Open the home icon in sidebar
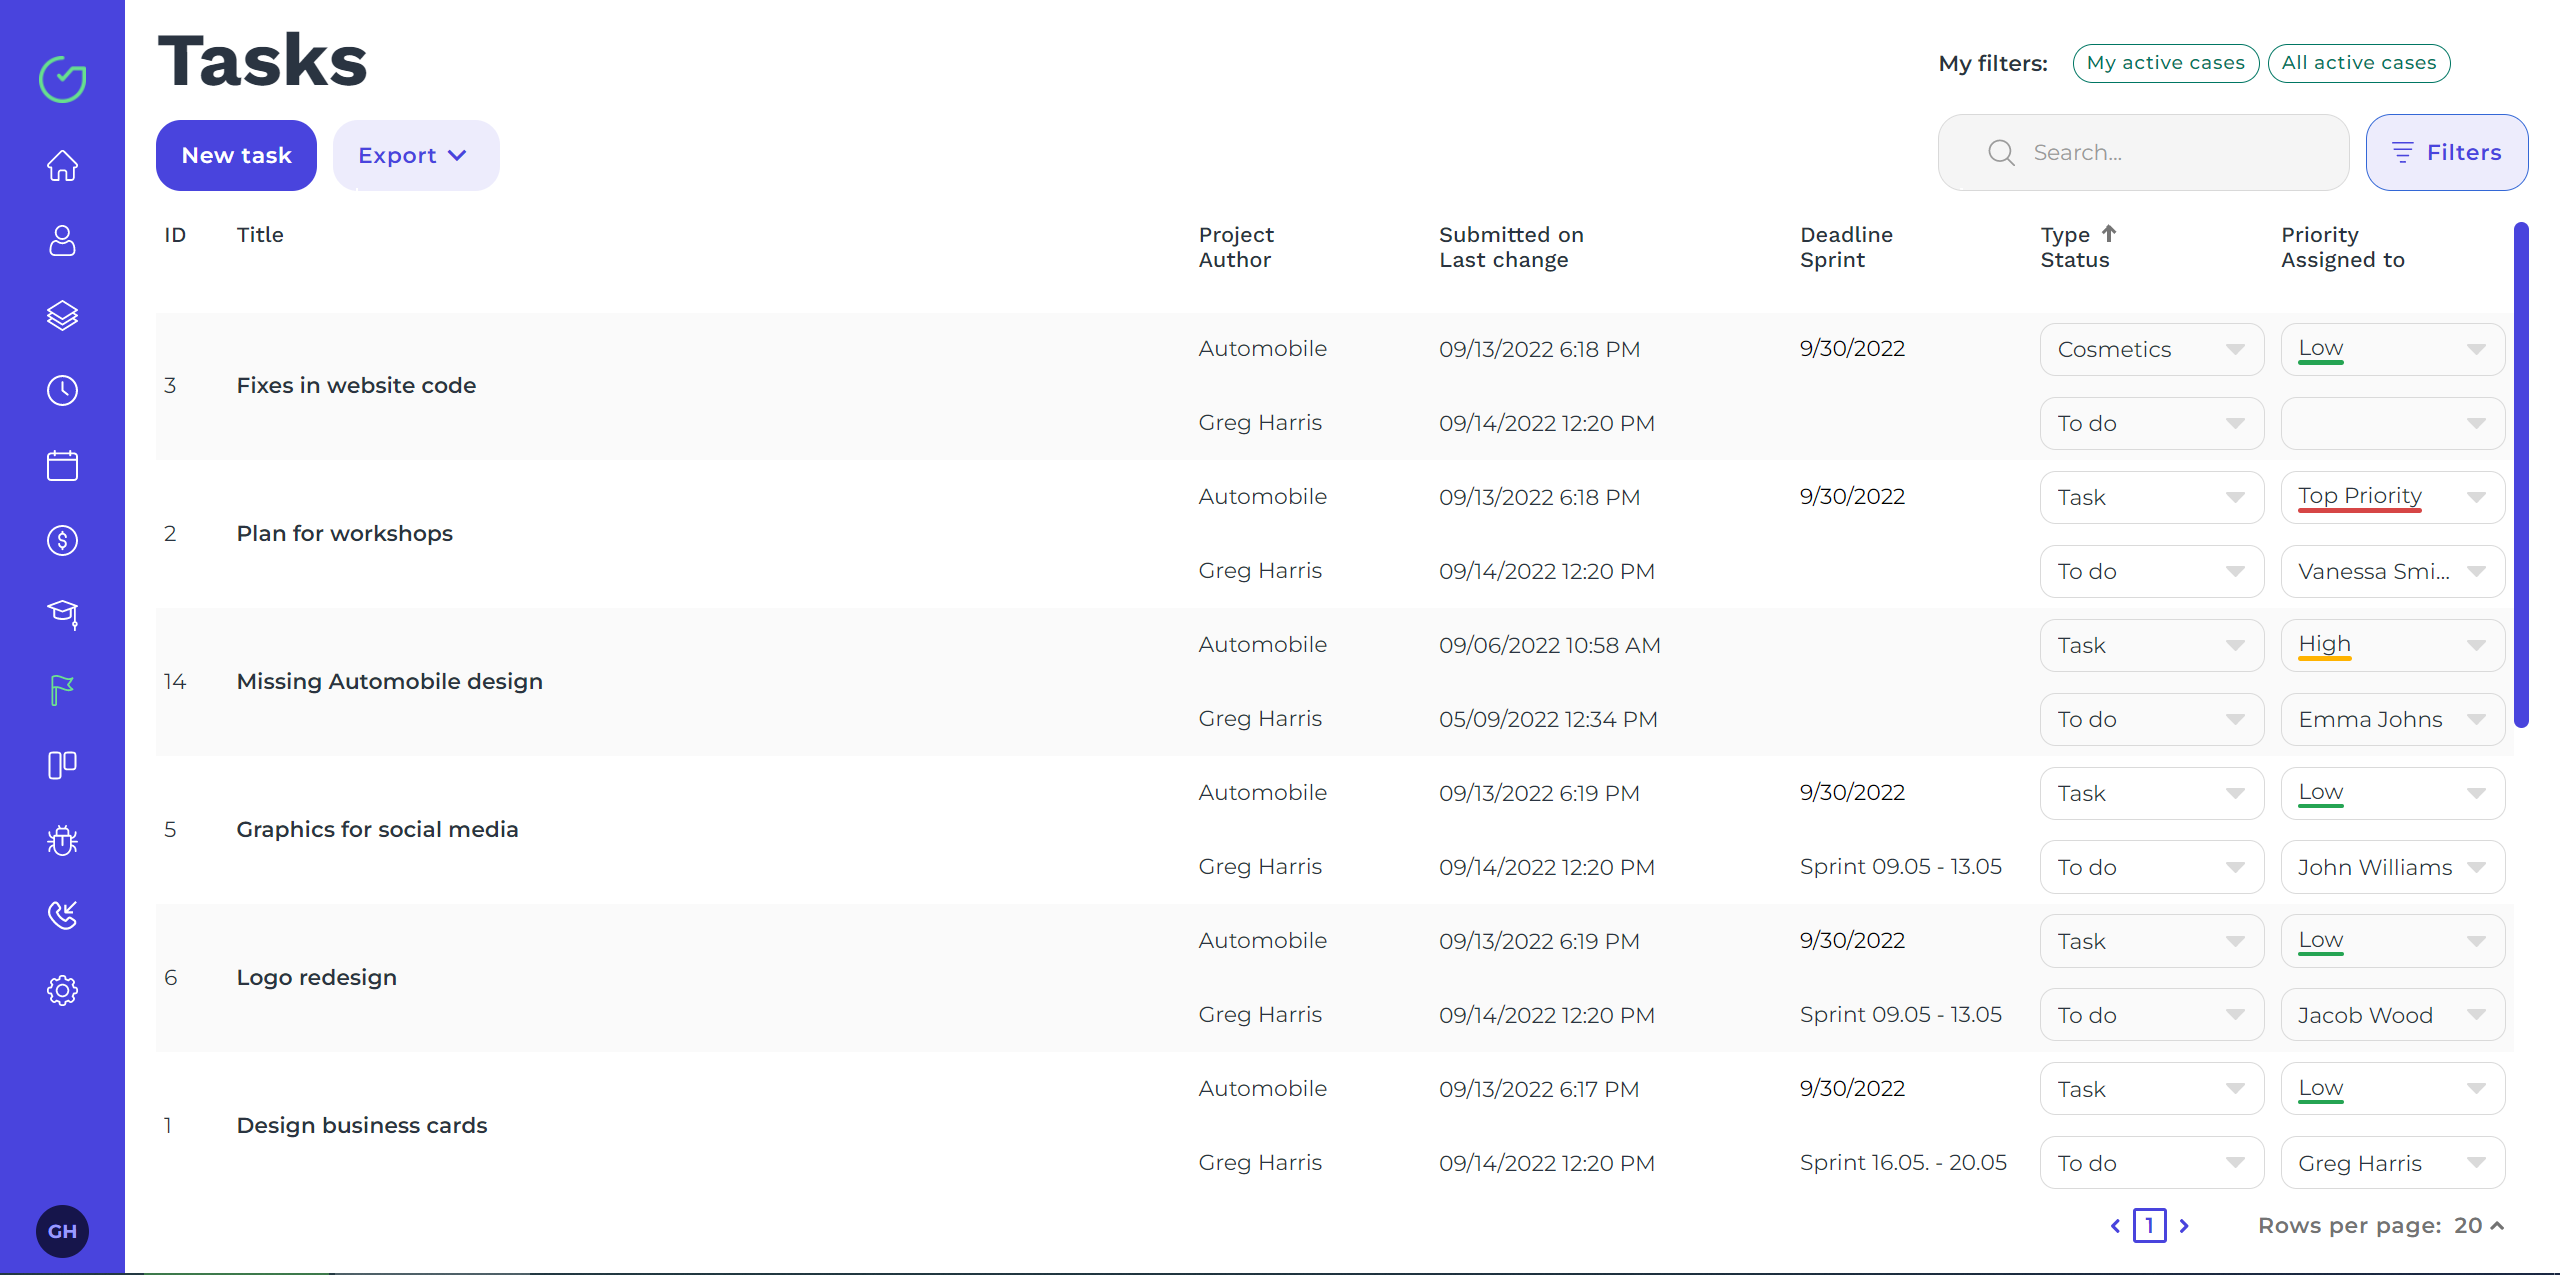Viewport: 2560px width, 1275px height. click(x=62, y=165)
